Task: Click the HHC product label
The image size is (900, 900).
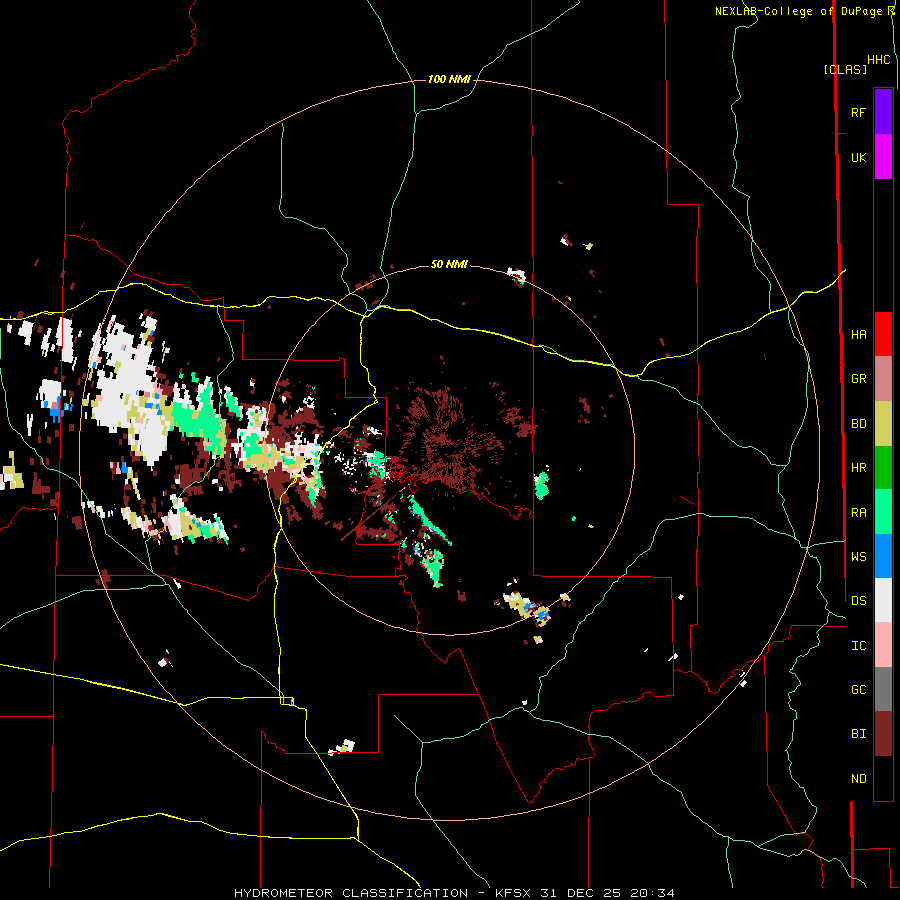Action: click(x=878, y=60)
